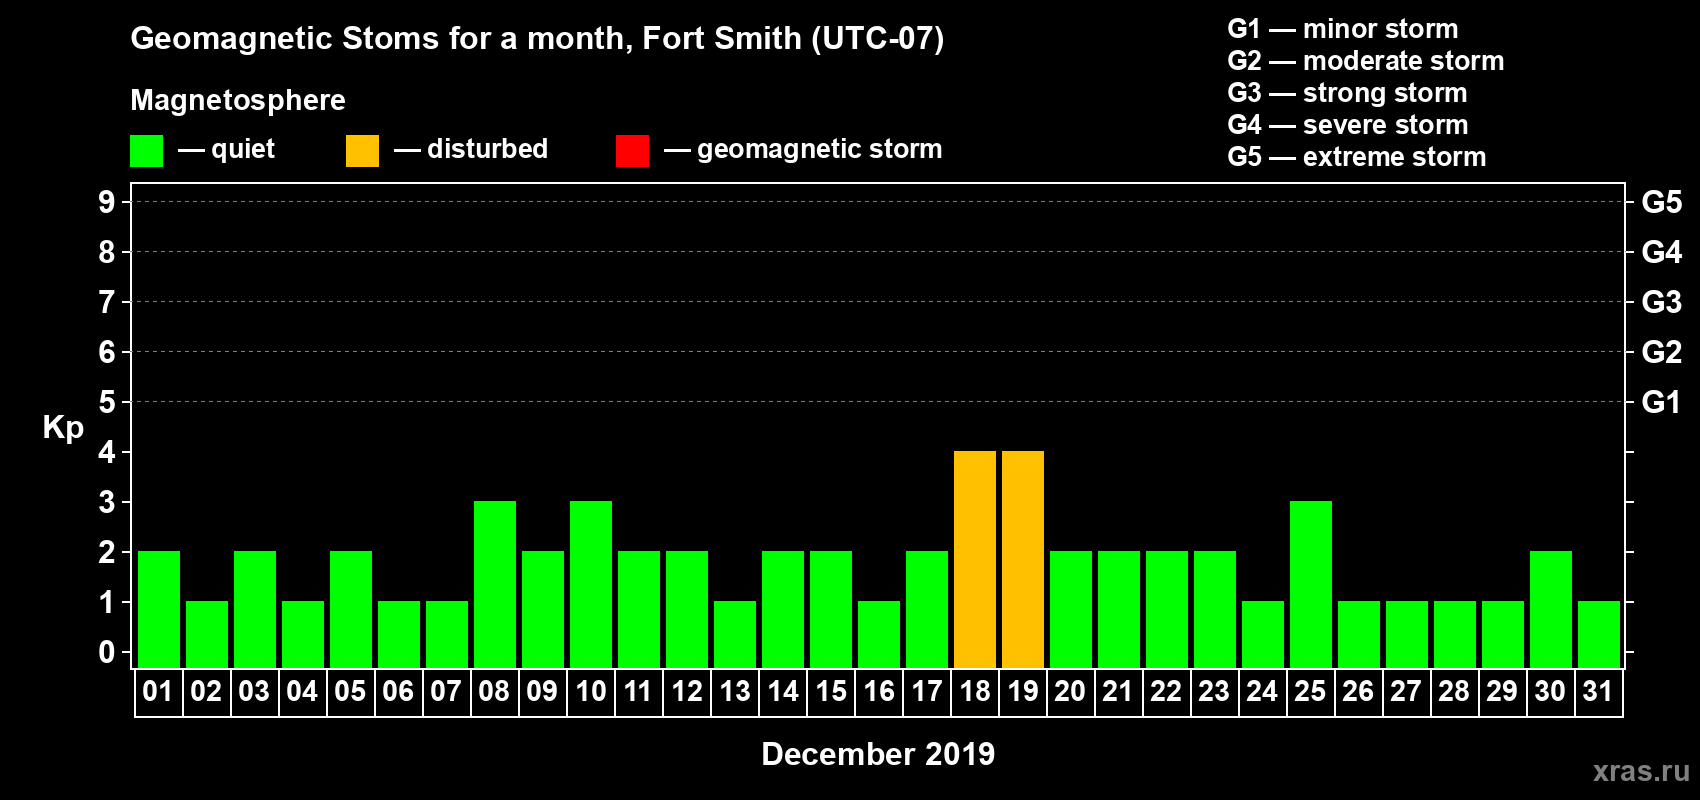Viewport: 1700px width, 800px height.
Task: Click the bar for day 13
Action: click(735, 635)
